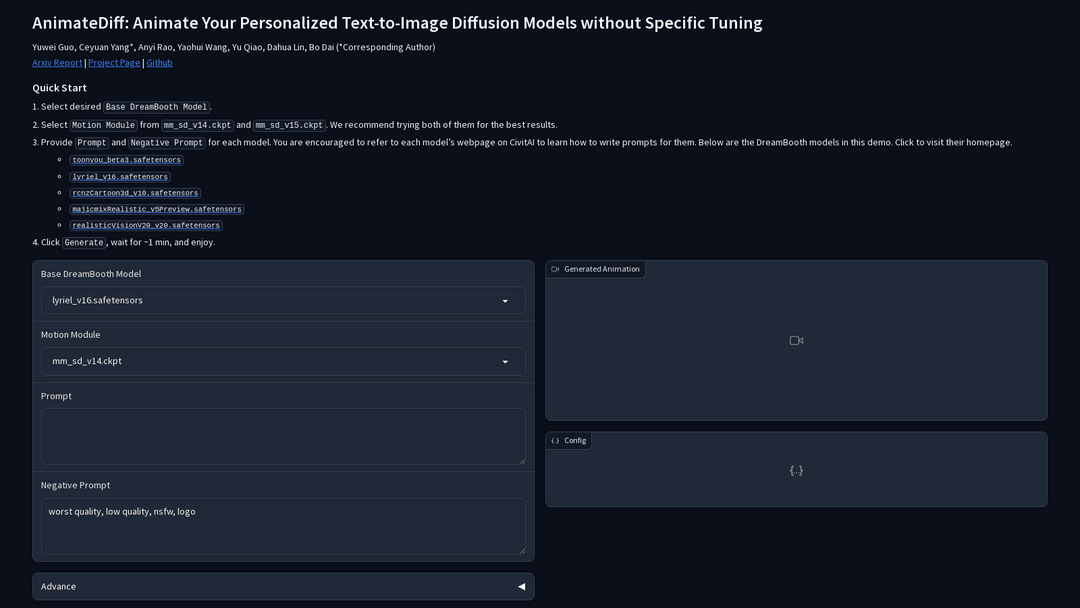This screenshot has height=608, width=1080.
Task: Open realisticVisionV20_v20.safetensors model homepage
Action: [x=146, y=225]
